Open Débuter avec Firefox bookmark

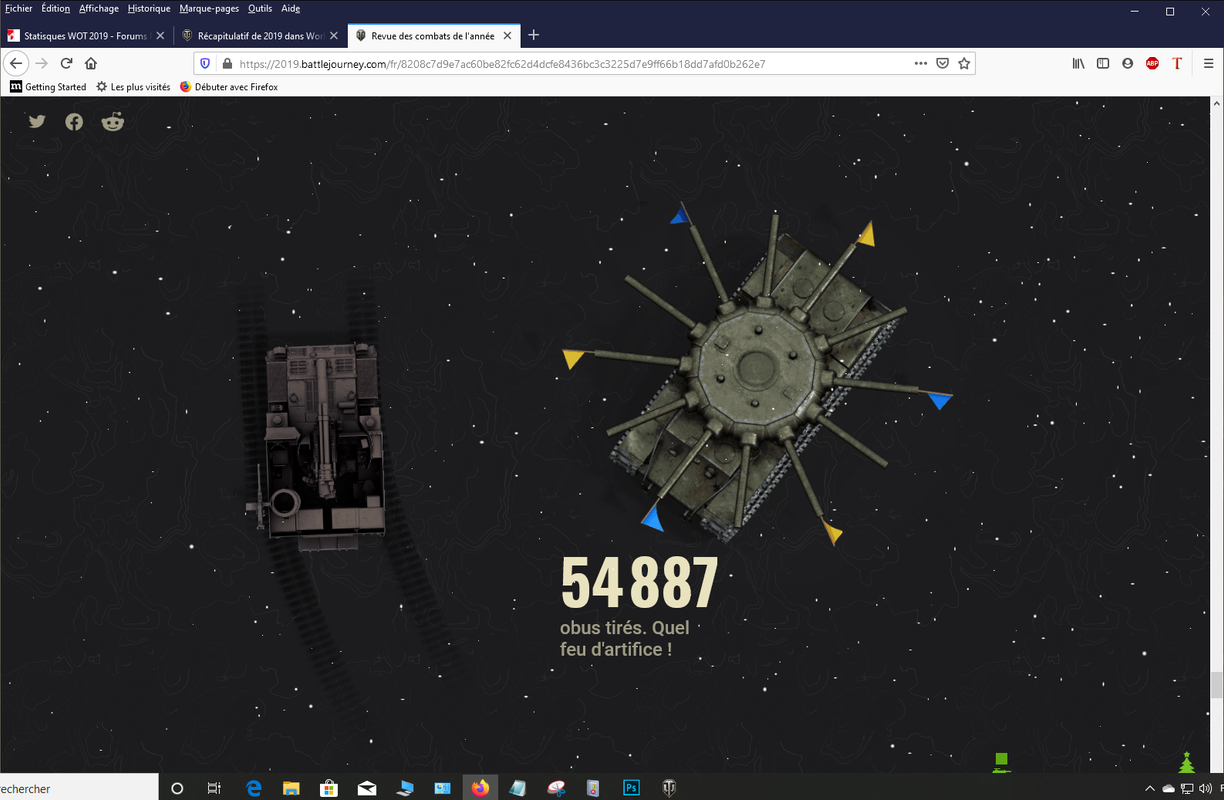click(229, 87)
